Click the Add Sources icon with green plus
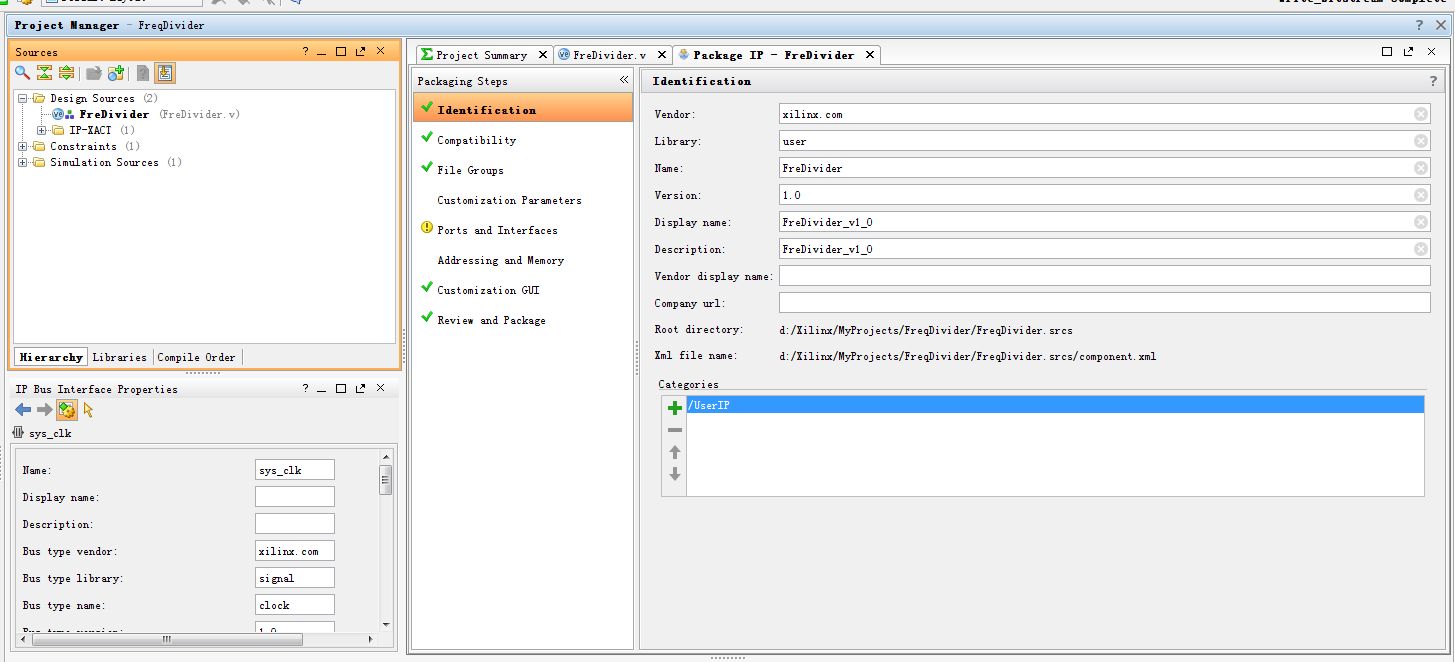The image size is (1455, 662). pyautogui.click(x=116, y=73)
